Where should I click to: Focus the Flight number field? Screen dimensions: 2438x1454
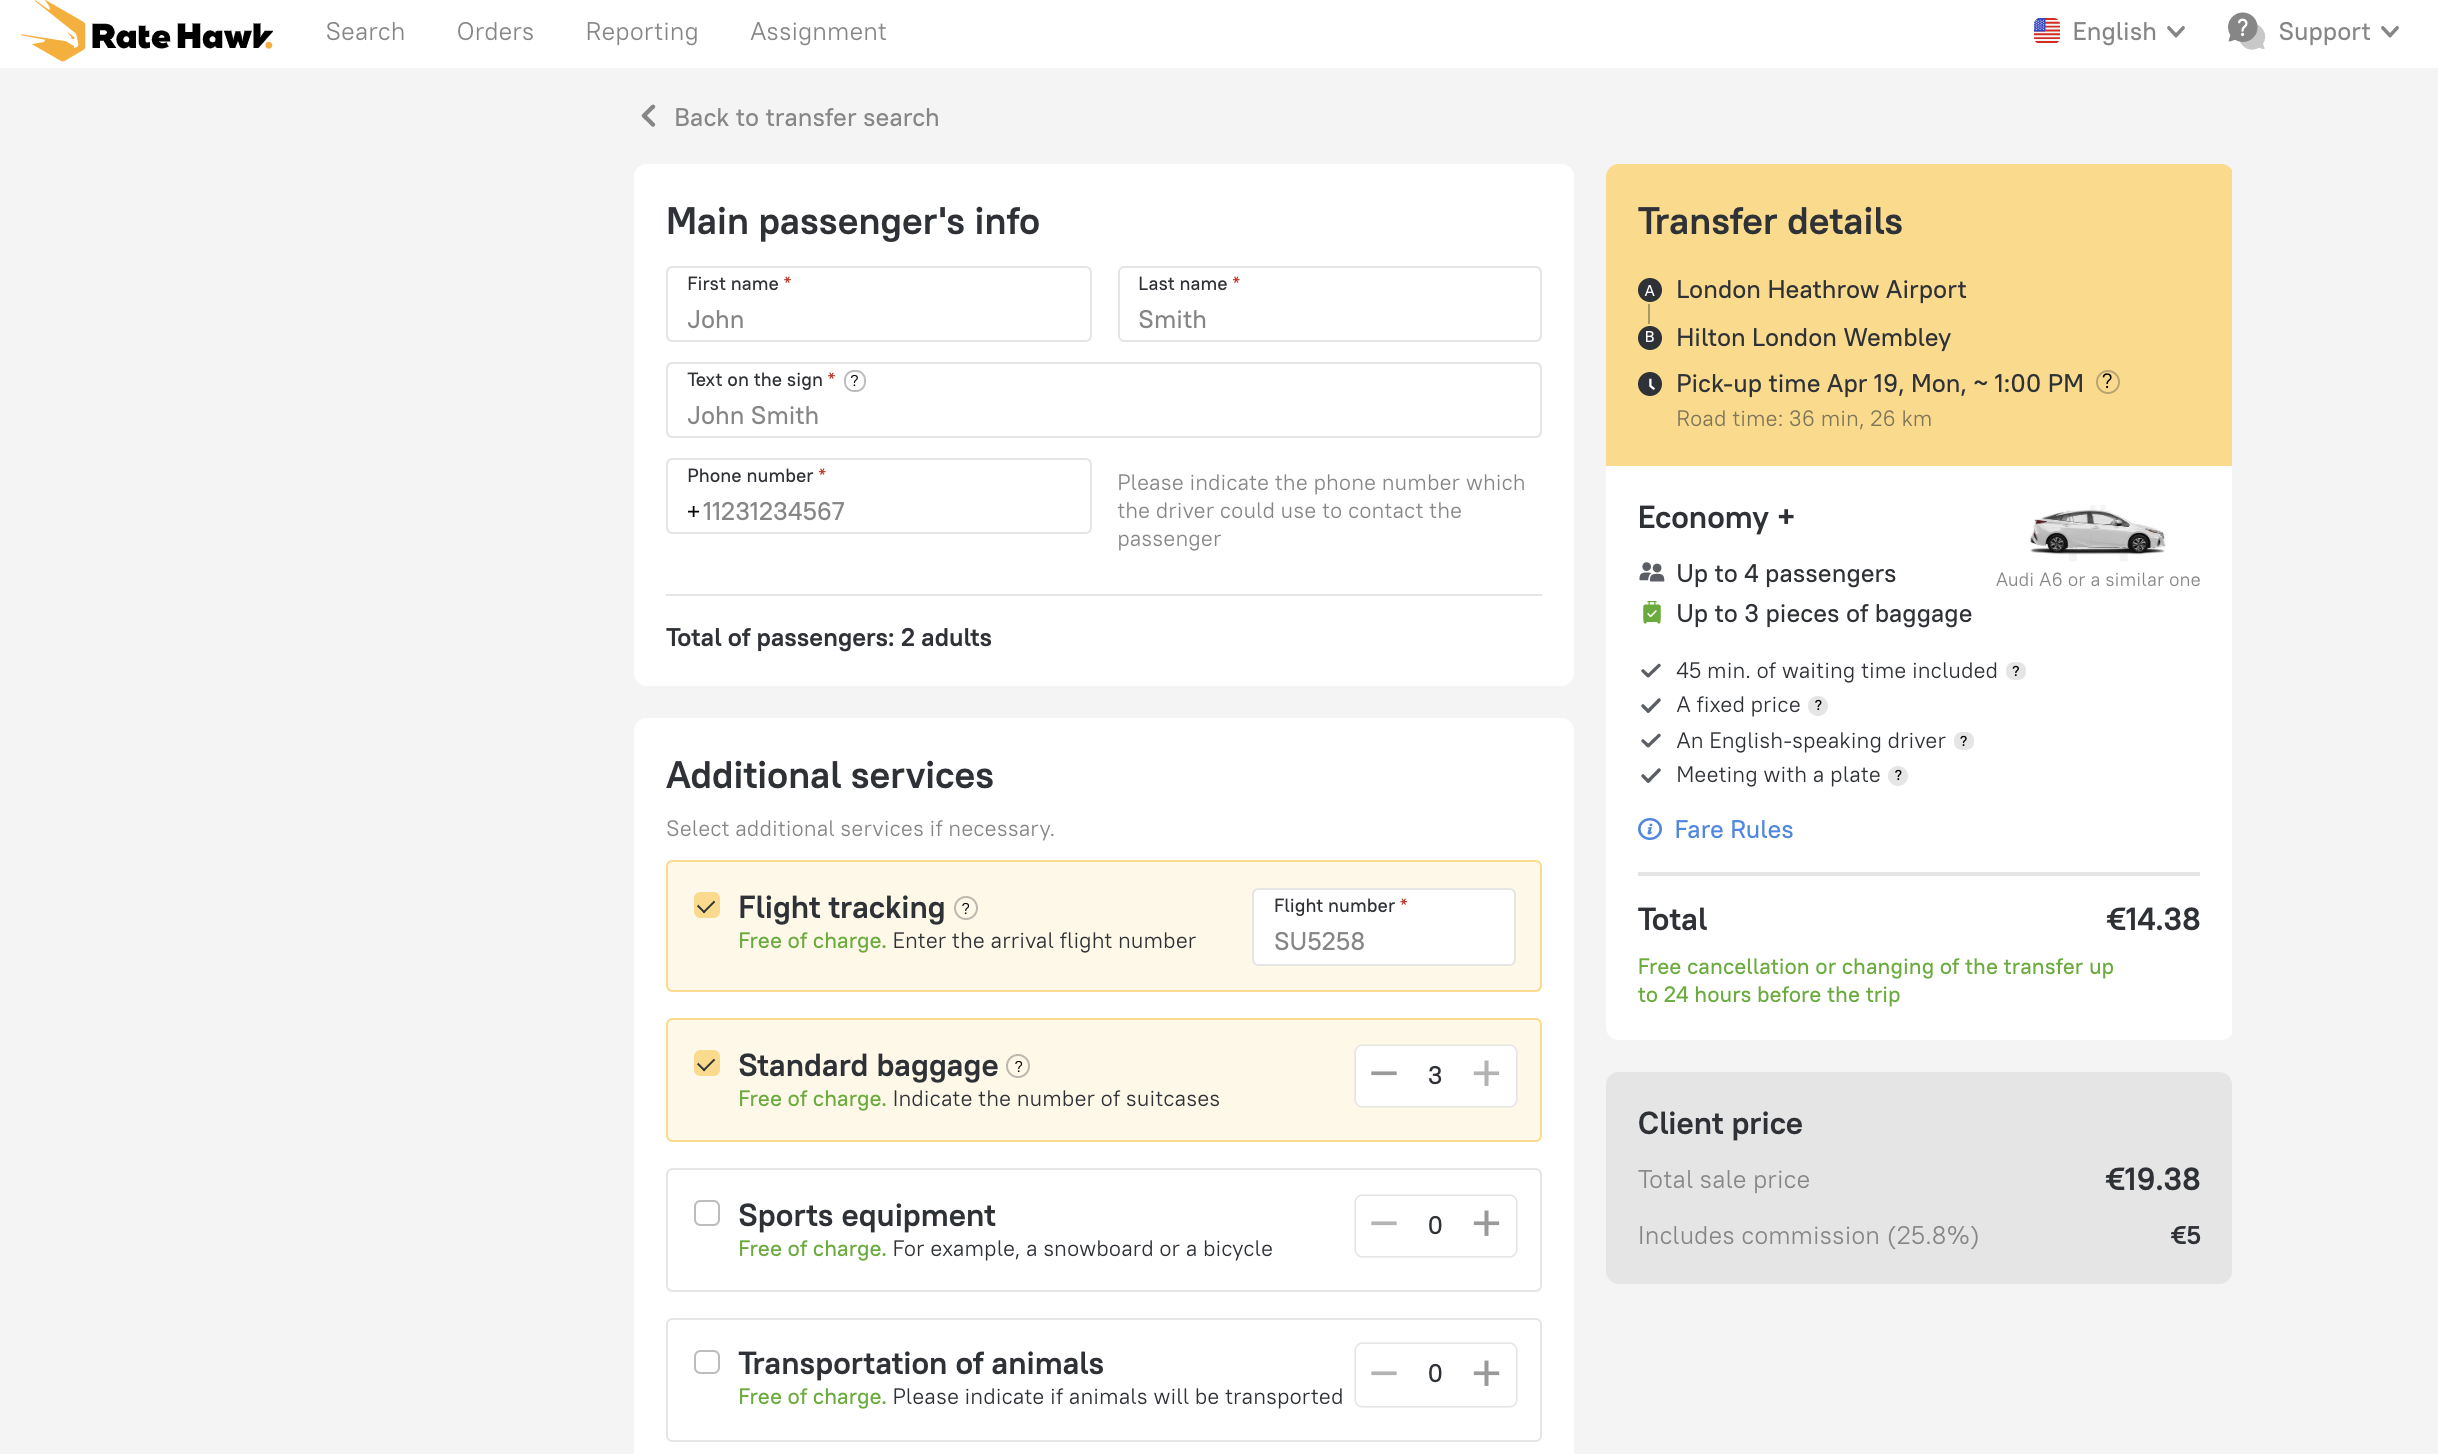pyautogui.click(x=1384, y=926)
